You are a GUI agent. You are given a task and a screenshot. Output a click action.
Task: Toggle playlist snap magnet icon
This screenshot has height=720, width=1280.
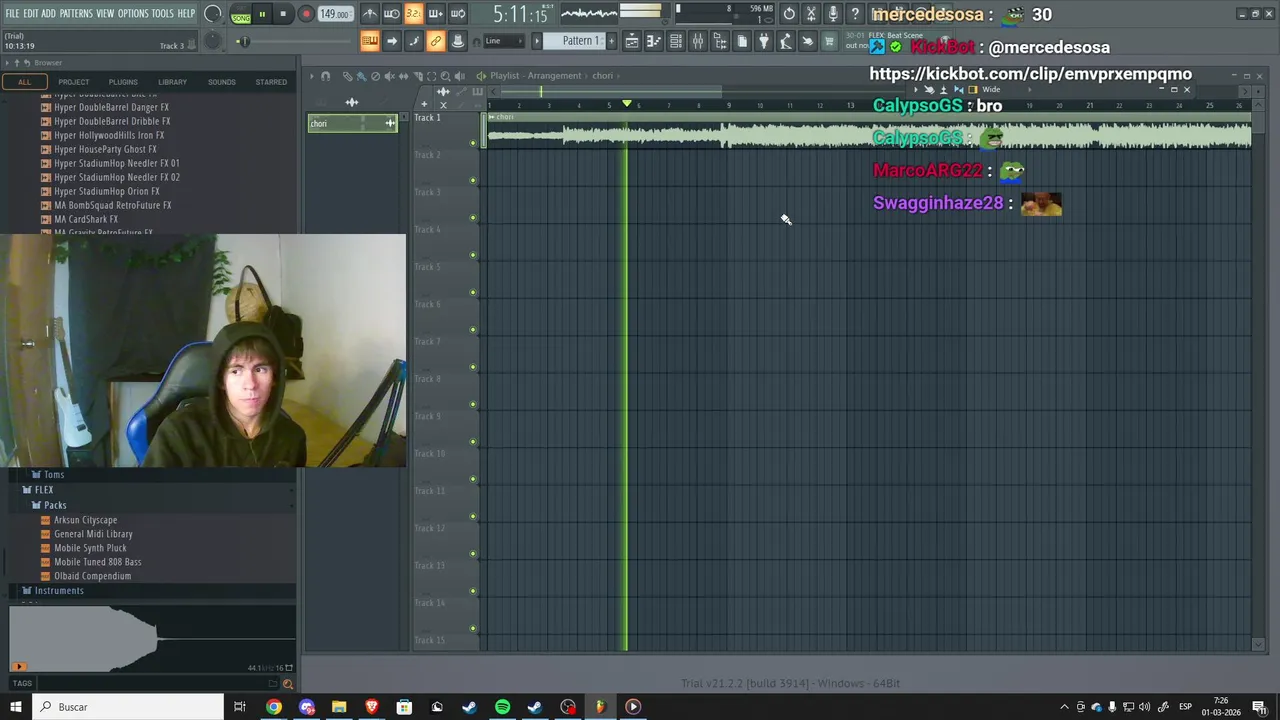[x=325, y=76]
